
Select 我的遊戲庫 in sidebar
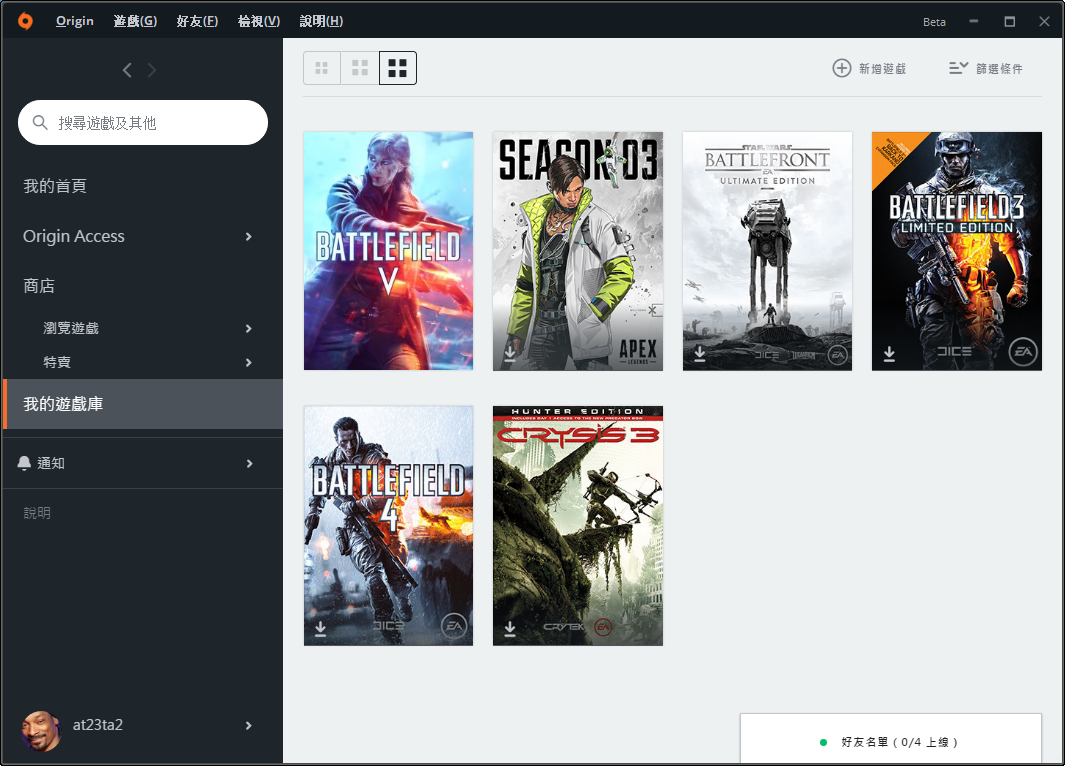(143, 404)
